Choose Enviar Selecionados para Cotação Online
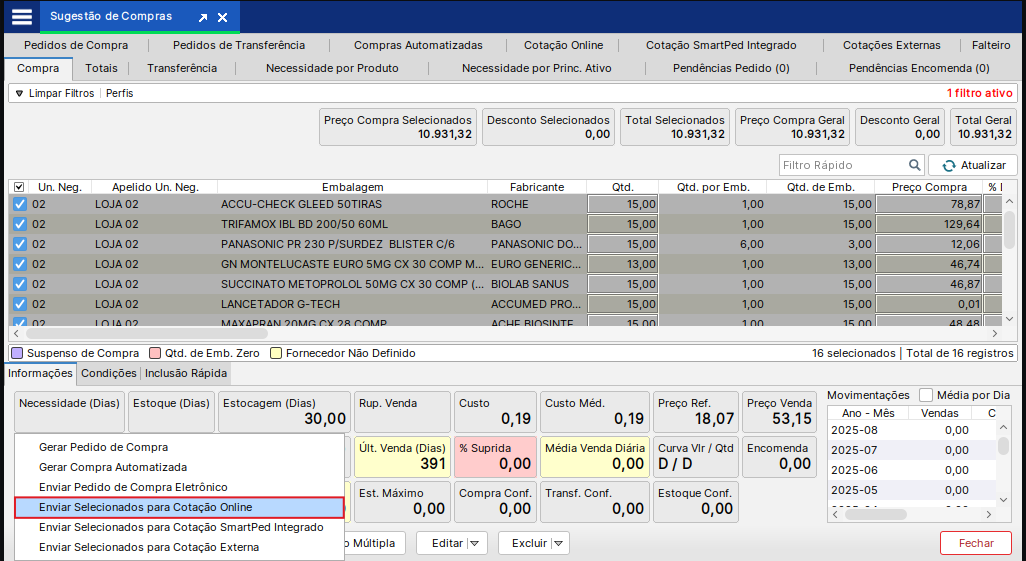This screenshot has width=1026, height=561. [x=179, y=507]
